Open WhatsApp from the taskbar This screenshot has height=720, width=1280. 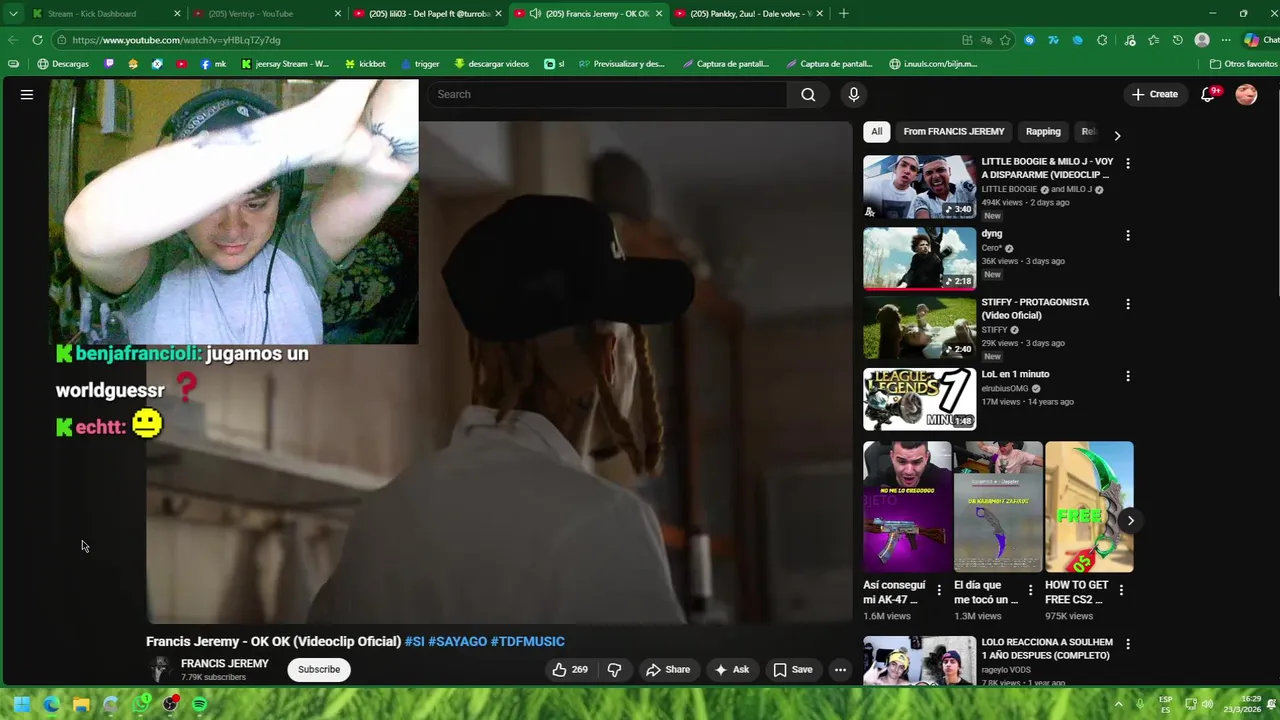click(141, 704)
